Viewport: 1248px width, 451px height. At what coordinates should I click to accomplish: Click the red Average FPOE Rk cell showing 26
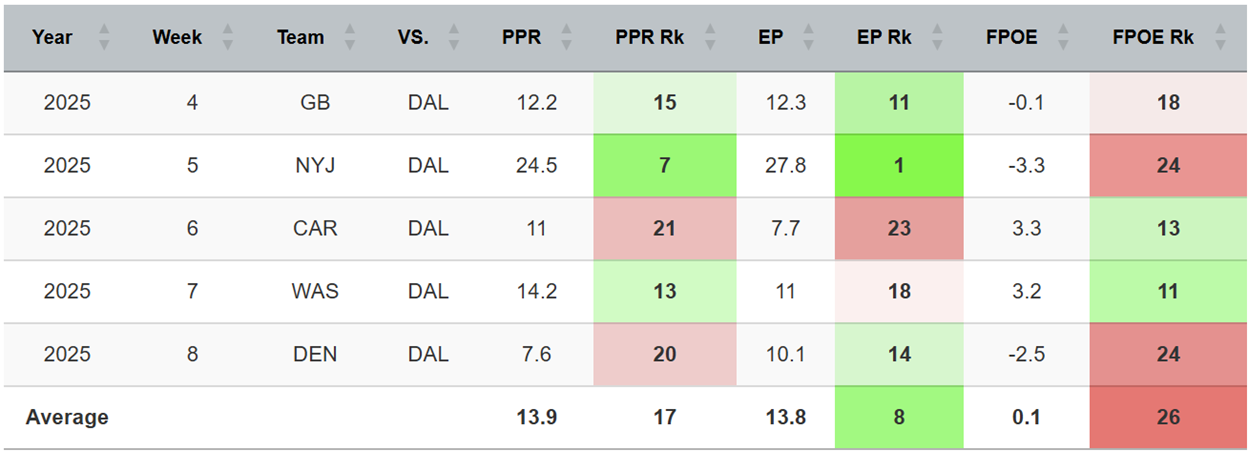1168,417
